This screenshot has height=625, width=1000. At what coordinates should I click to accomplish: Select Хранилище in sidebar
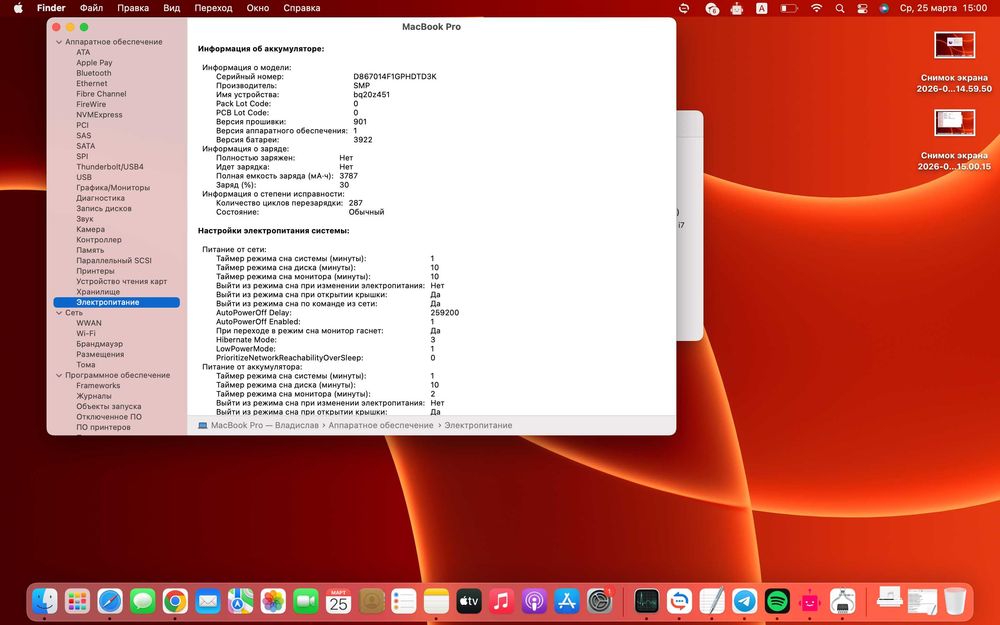(x=98, y=292)
